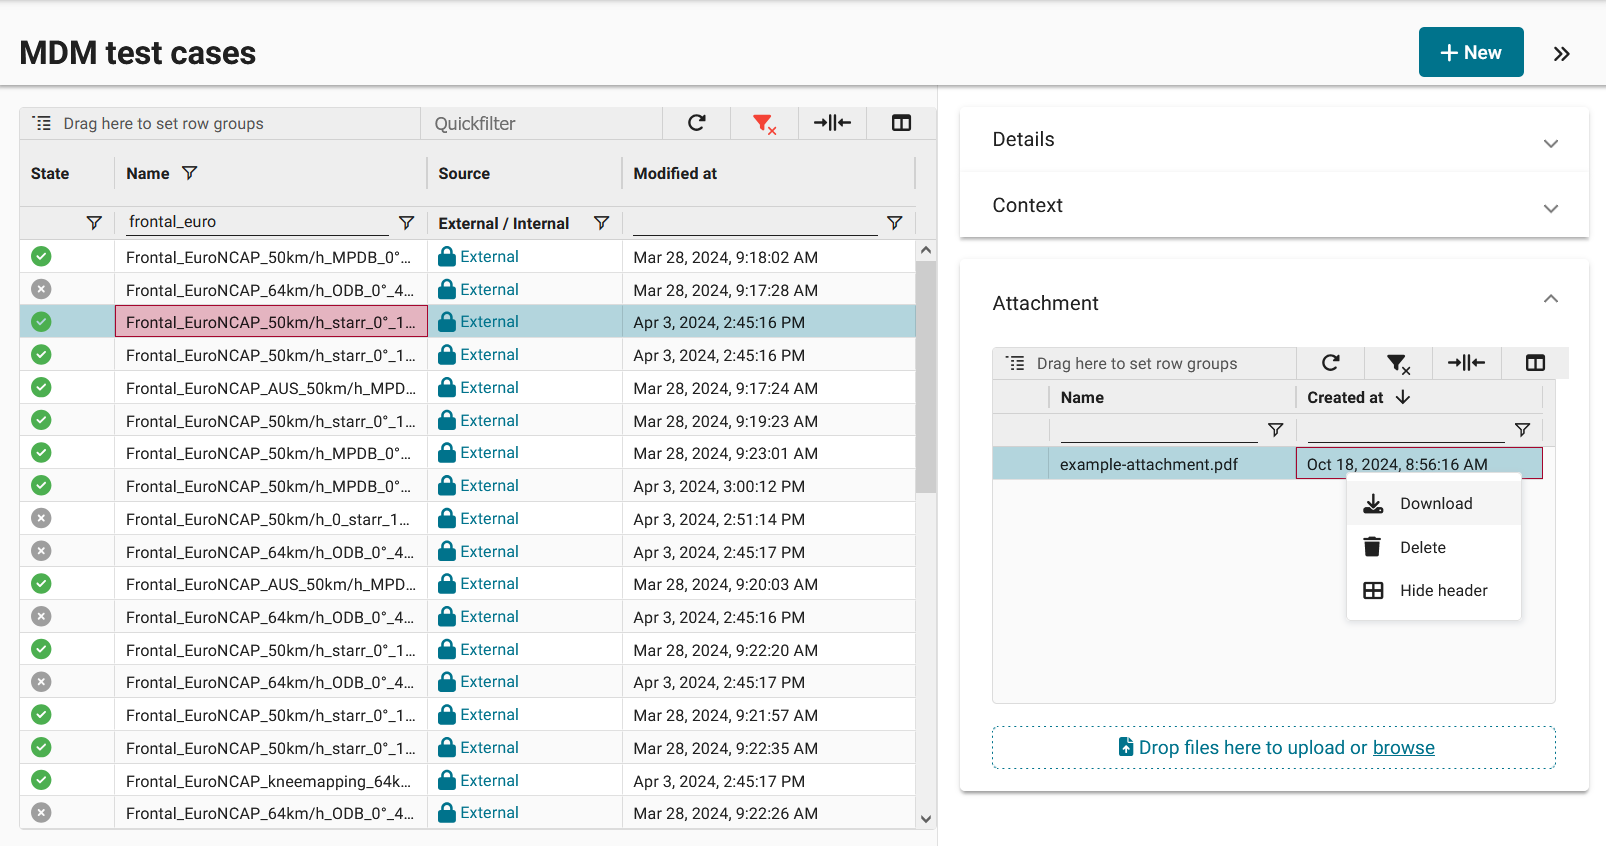Select Frontal_EuroNCAP_kneemapping_64k row
This screenshot has height=846, width=1606.
467,780
